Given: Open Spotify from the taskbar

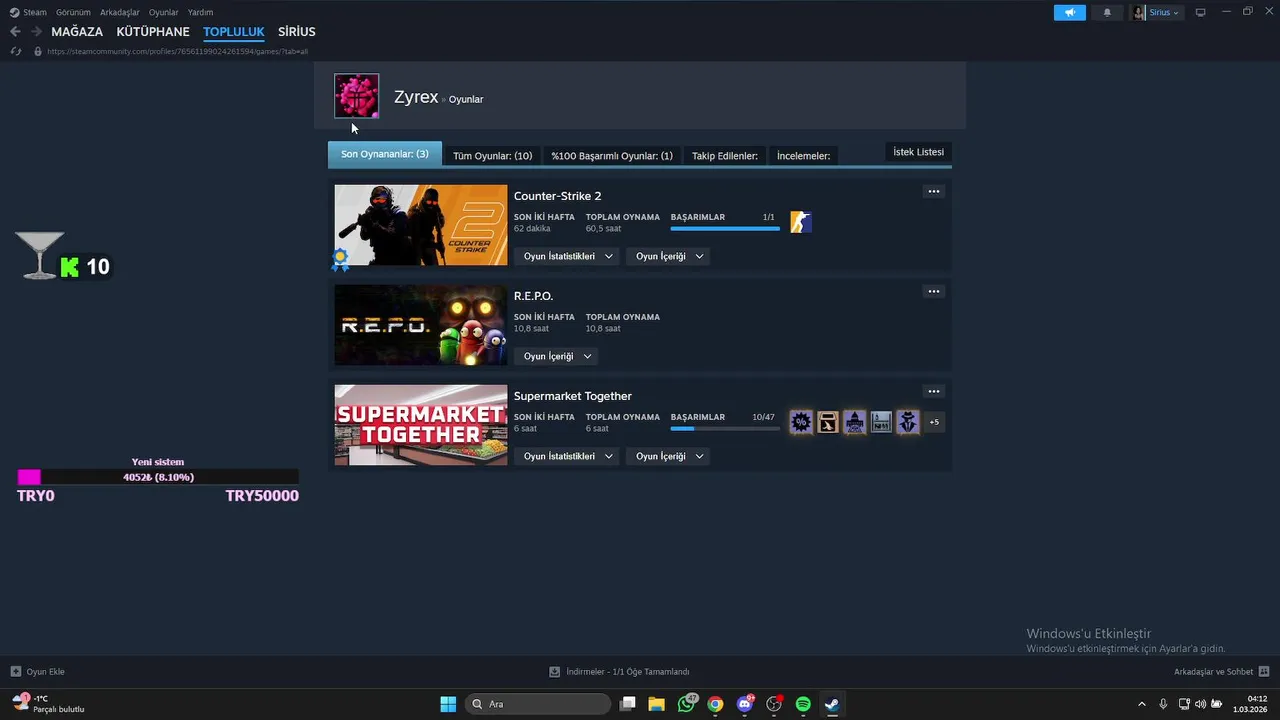Looking at the screenshot, I should coord(803,704).
